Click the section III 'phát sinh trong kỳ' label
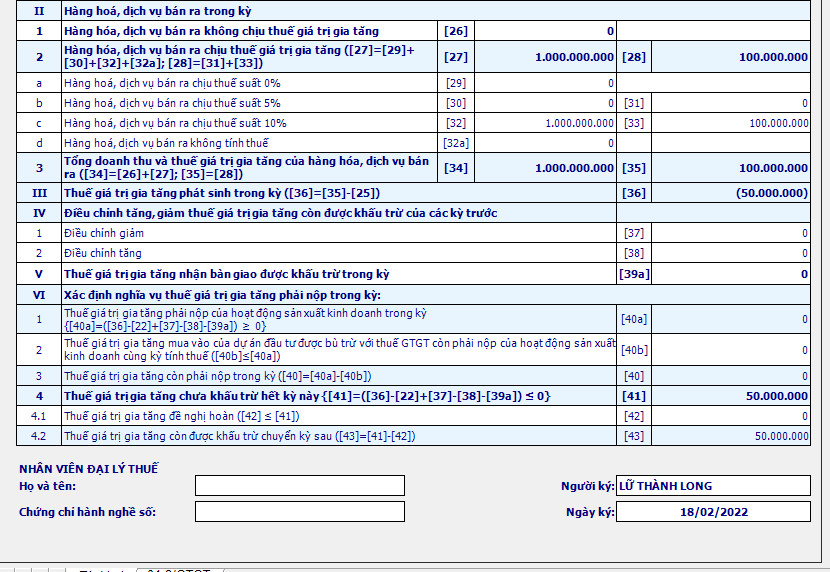The width and height of the screenshot is (830, 572). [x=222, y=193]
